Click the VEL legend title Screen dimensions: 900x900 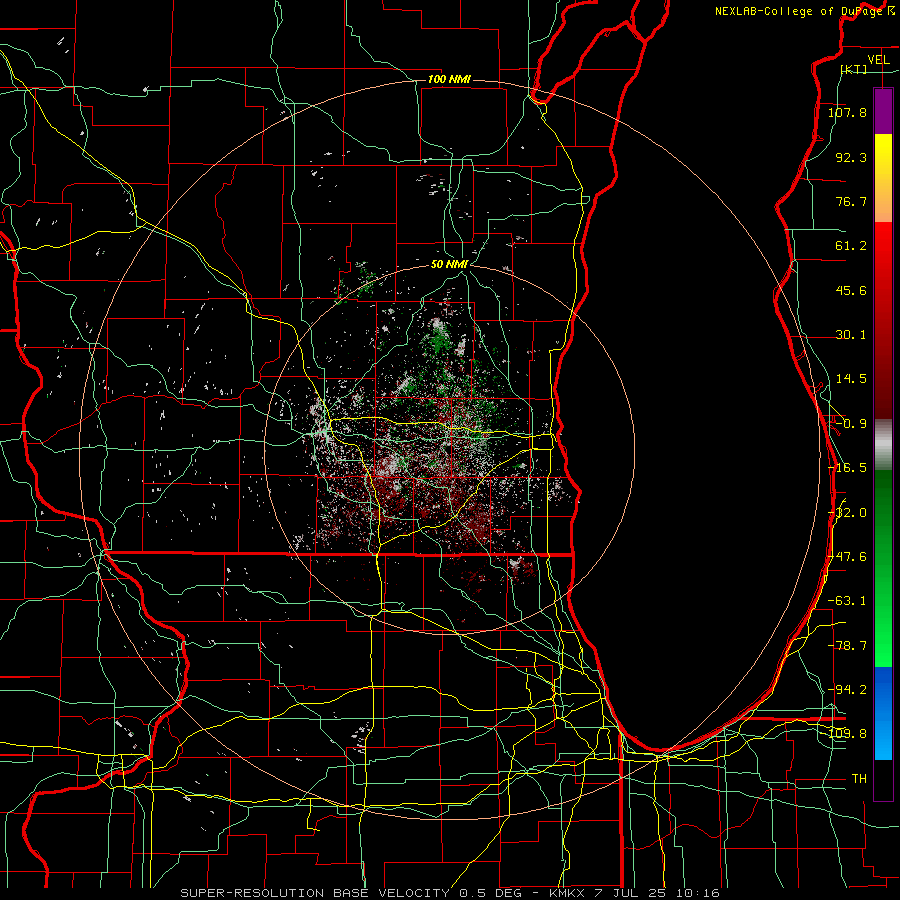click(x=878, y=60)
